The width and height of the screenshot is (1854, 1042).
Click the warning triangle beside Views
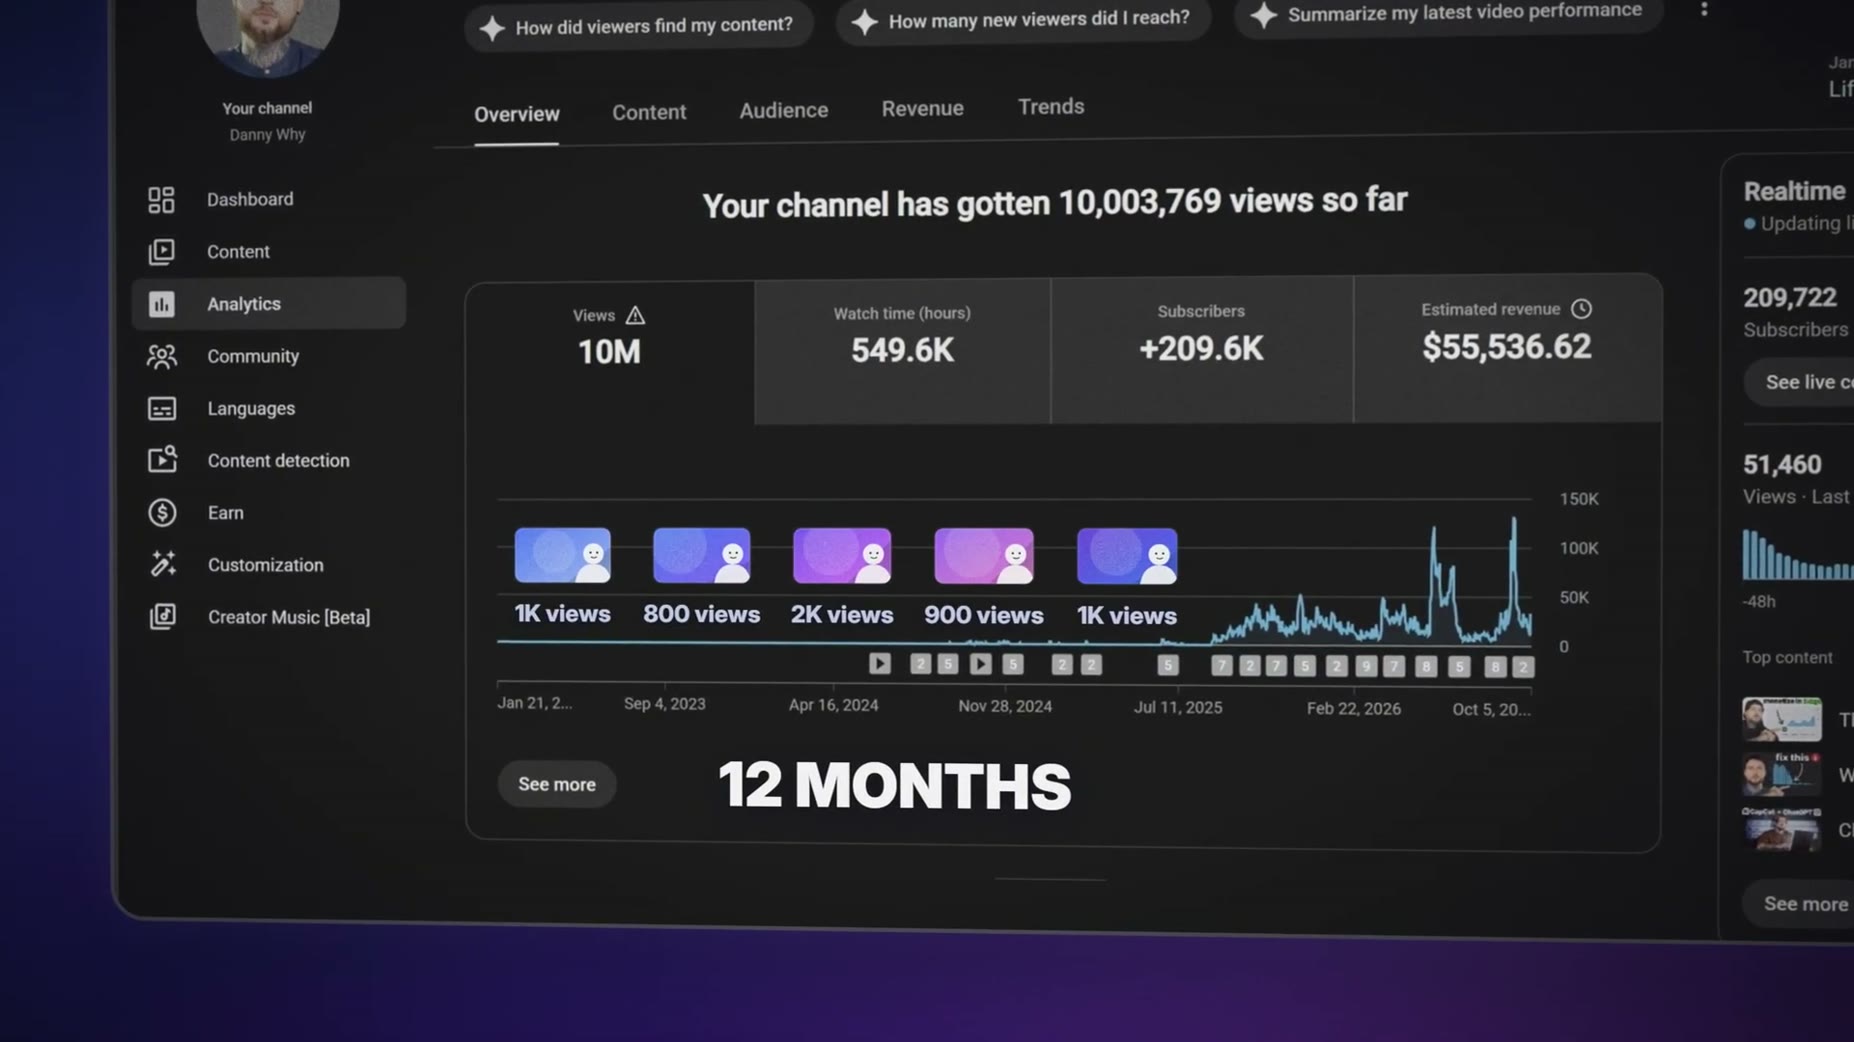[x=635, y=315]
